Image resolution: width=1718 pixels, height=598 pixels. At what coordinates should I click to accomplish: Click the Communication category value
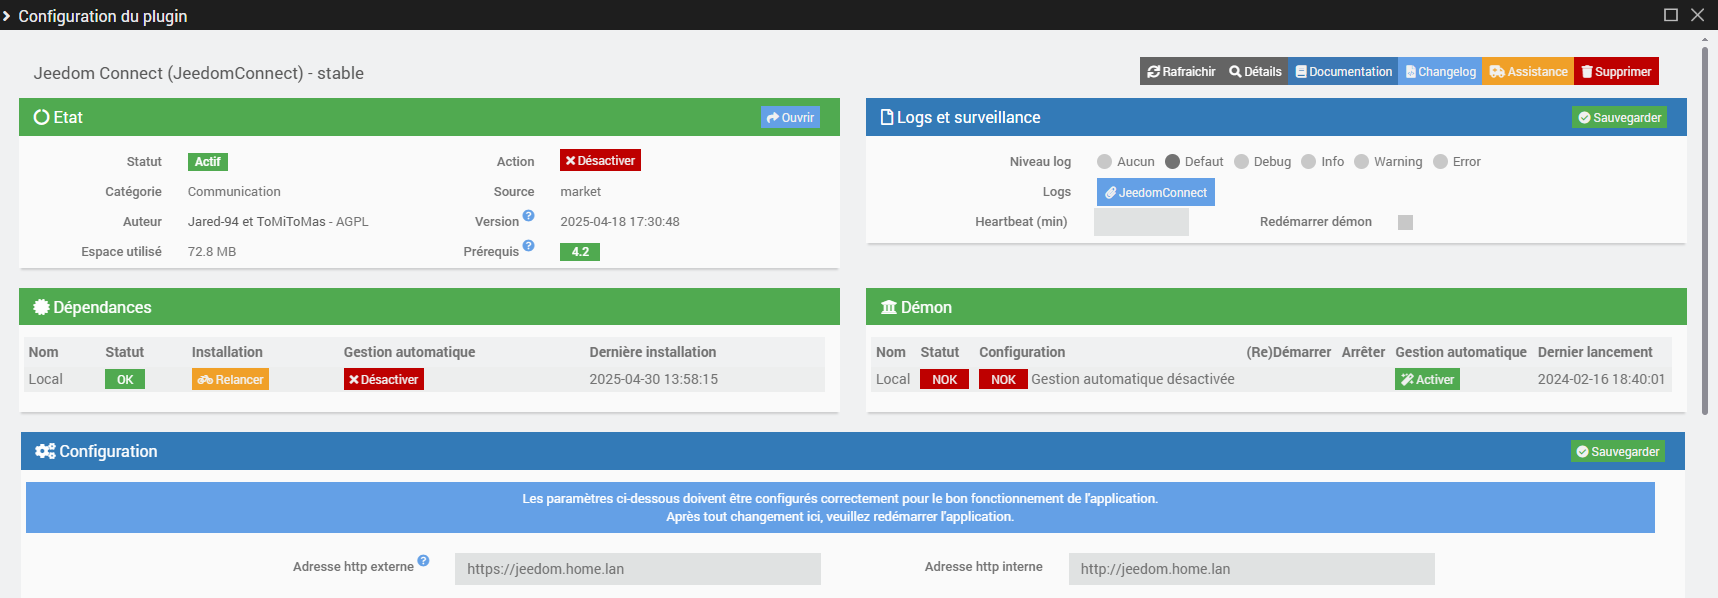[234, 191]
